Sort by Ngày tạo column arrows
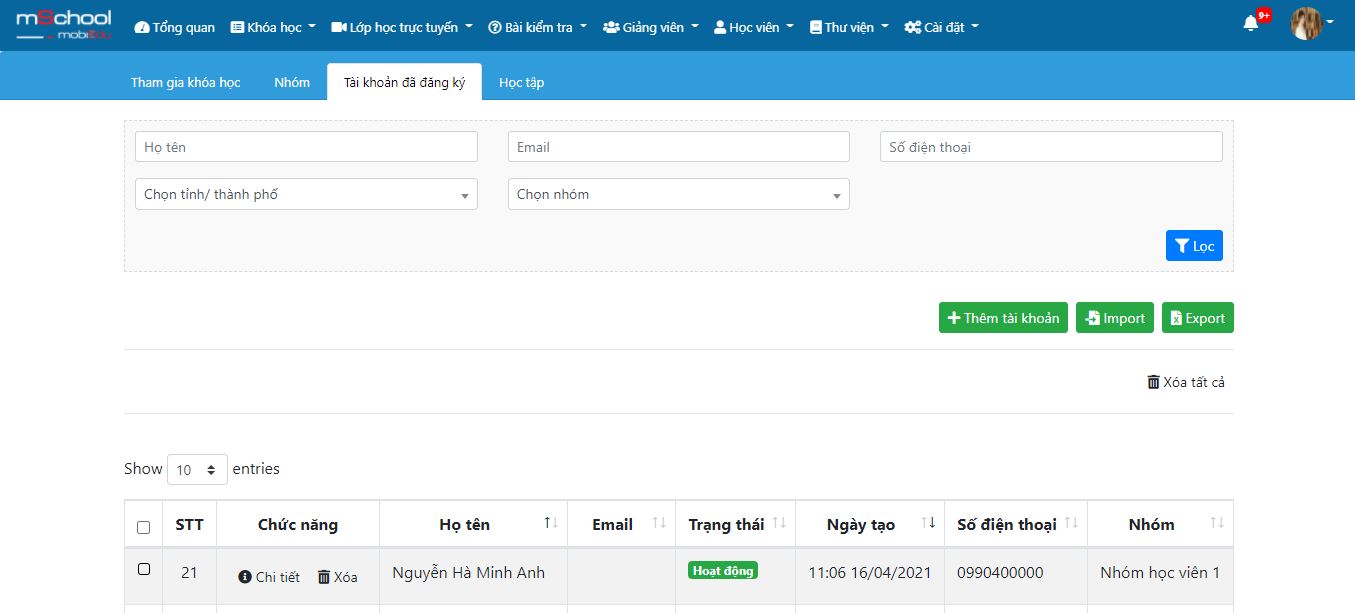Screen dimensions: 1355x613 coord(928,523)
